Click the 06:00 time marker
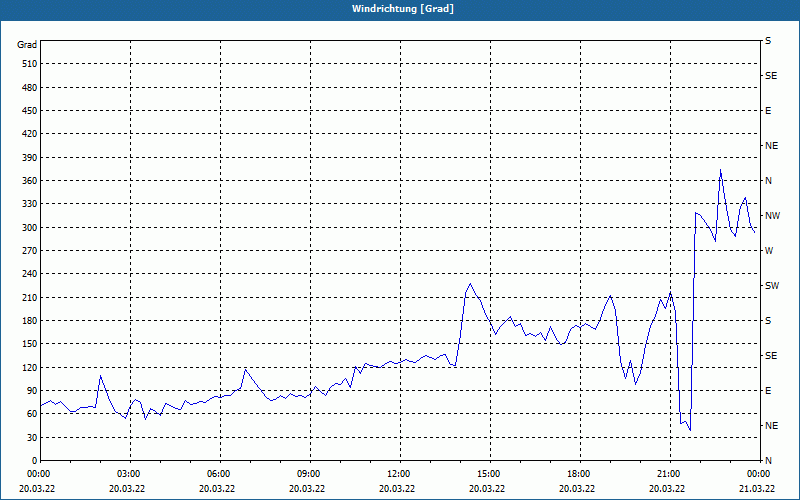Viewport: 800px width, 500px height. (x=218, y=473)
